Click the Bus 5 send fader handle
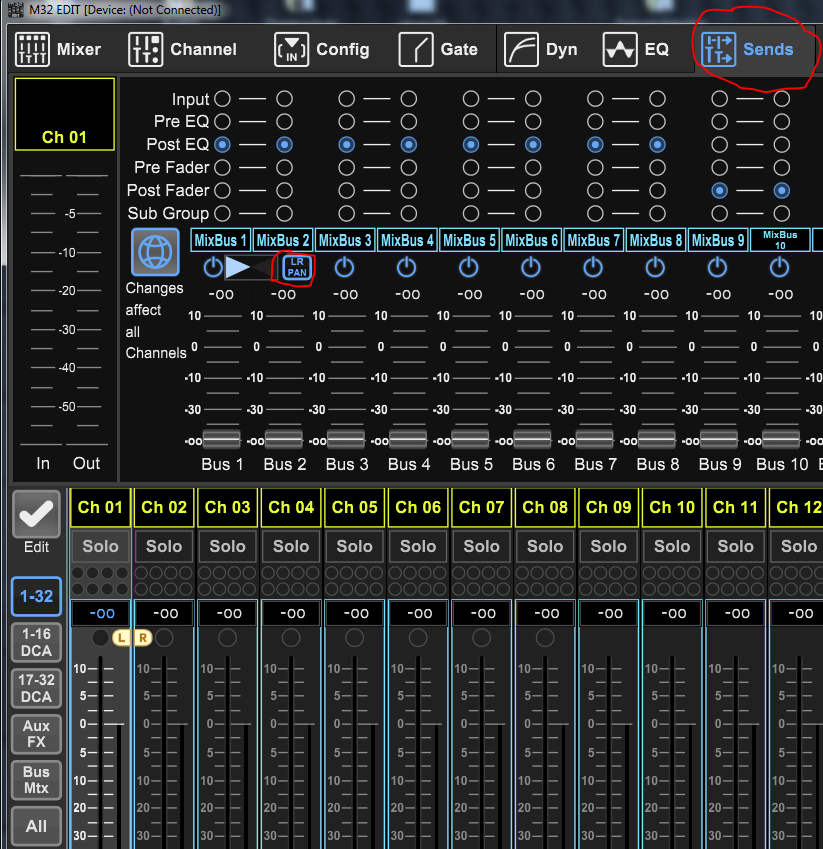 (x=470, y=439)
